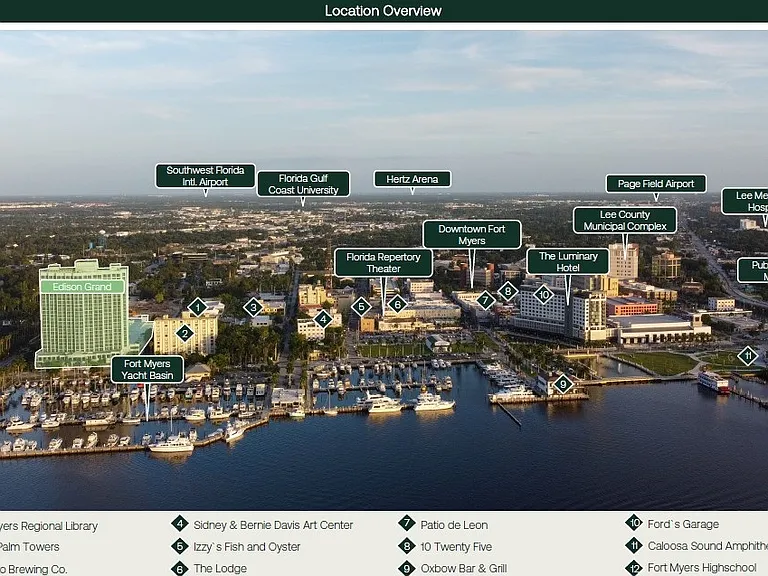Click map marker 2 on the cream building
Screen dimensions: 768x576
[x=185, y=334]
